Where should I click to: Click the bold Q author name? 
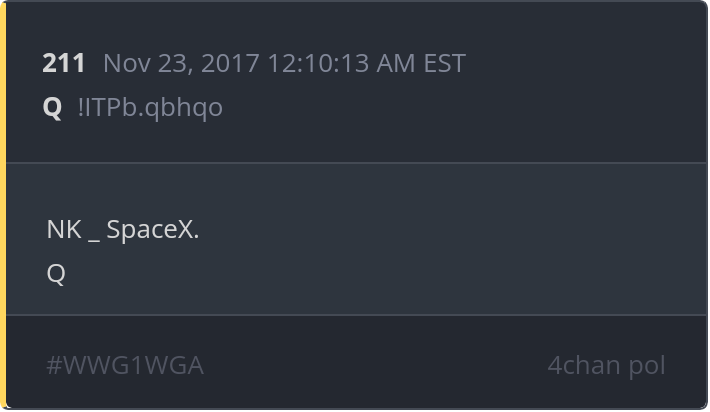click(52, 108)
